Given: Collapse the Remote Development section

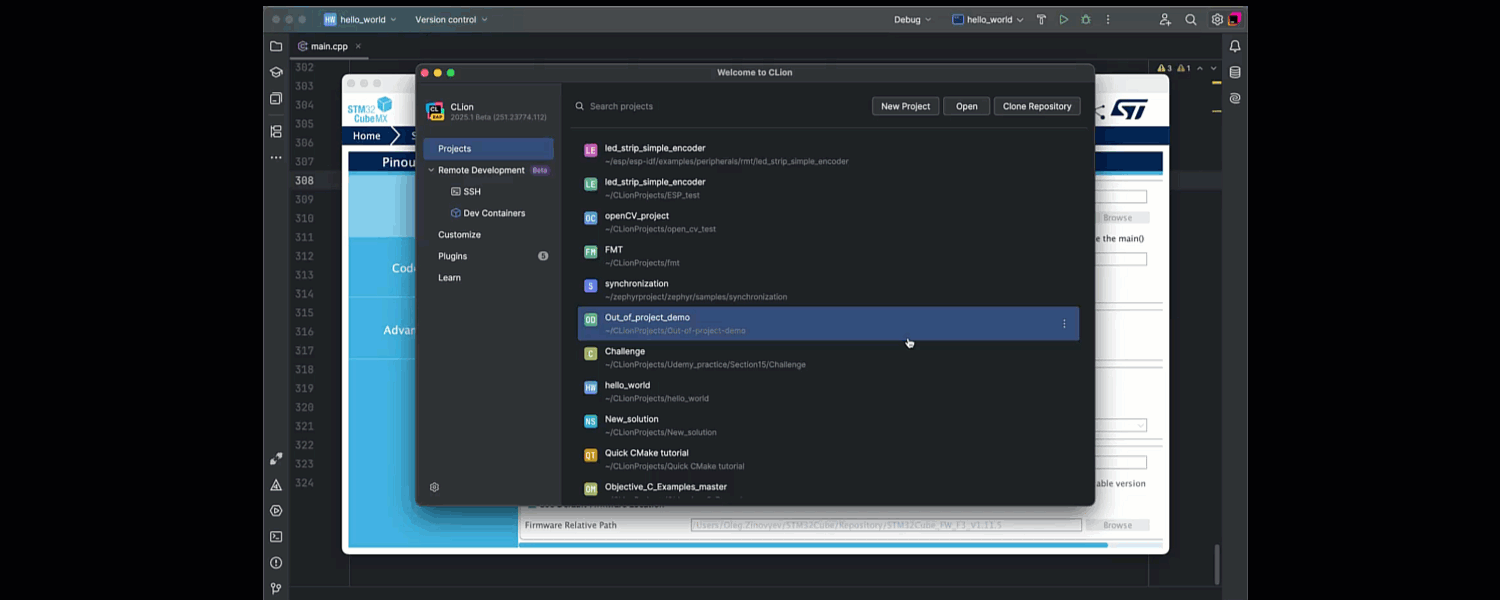Looking at the screenshot, I should (431, 170).
